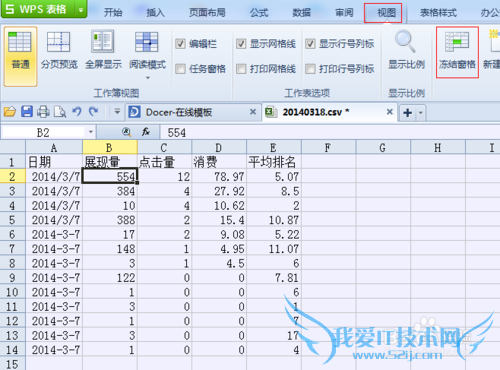Select cell with value 7.81
500x370 pixels.
tap(274, 278)
